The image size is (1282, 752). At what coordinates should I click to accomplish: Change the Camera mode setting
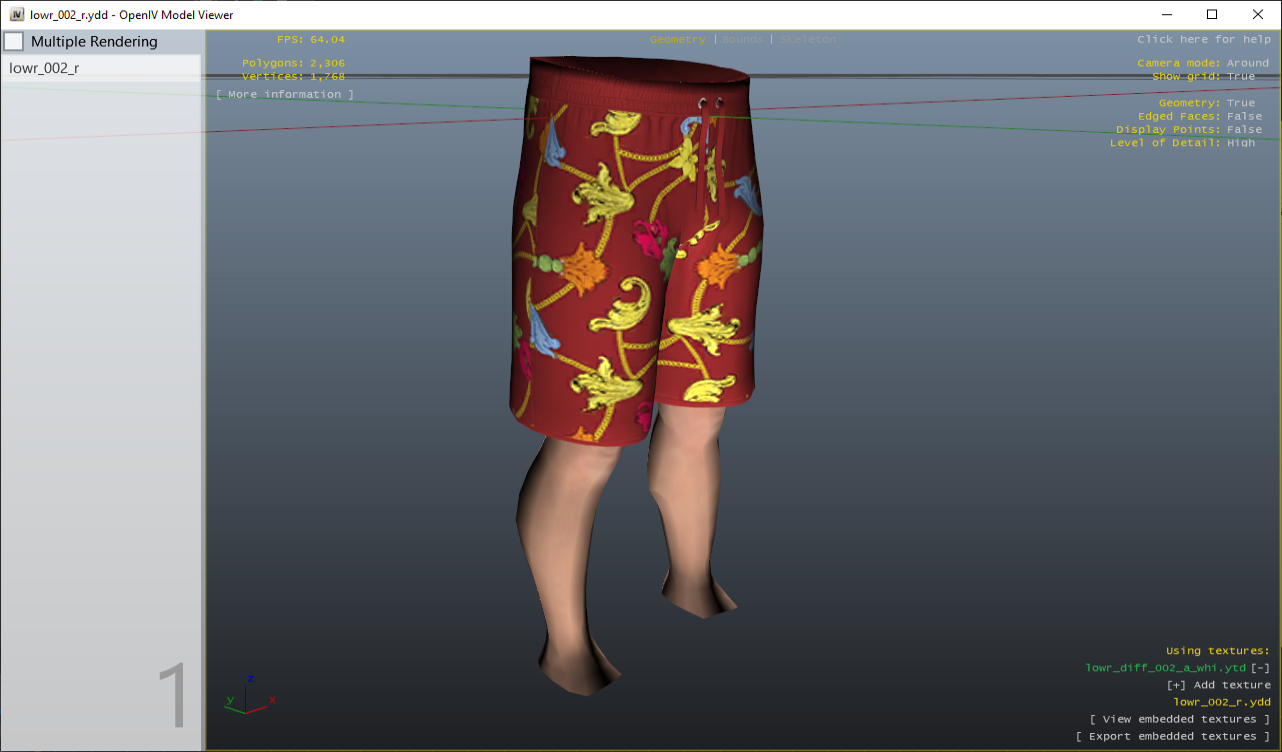tap(1249, 62)
